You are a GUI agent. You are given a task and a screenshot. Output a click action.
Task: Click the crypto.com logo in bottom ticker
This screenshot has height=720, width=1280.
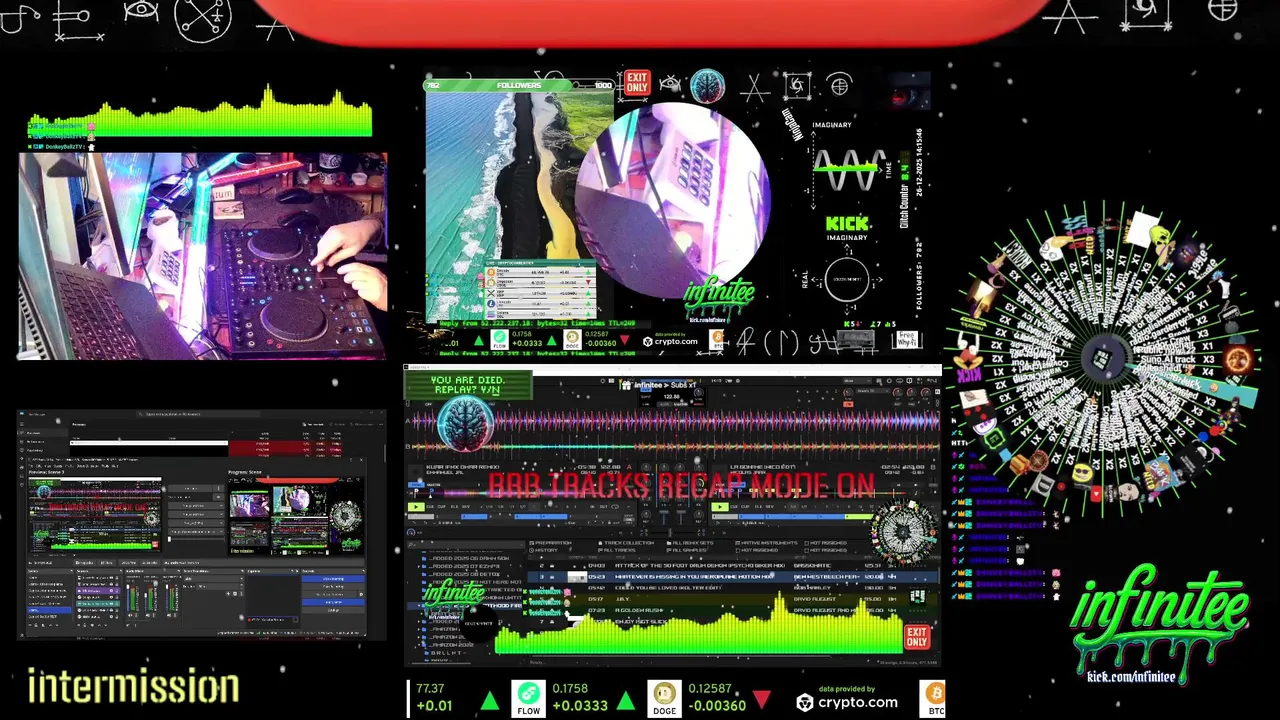pos(847,702)
